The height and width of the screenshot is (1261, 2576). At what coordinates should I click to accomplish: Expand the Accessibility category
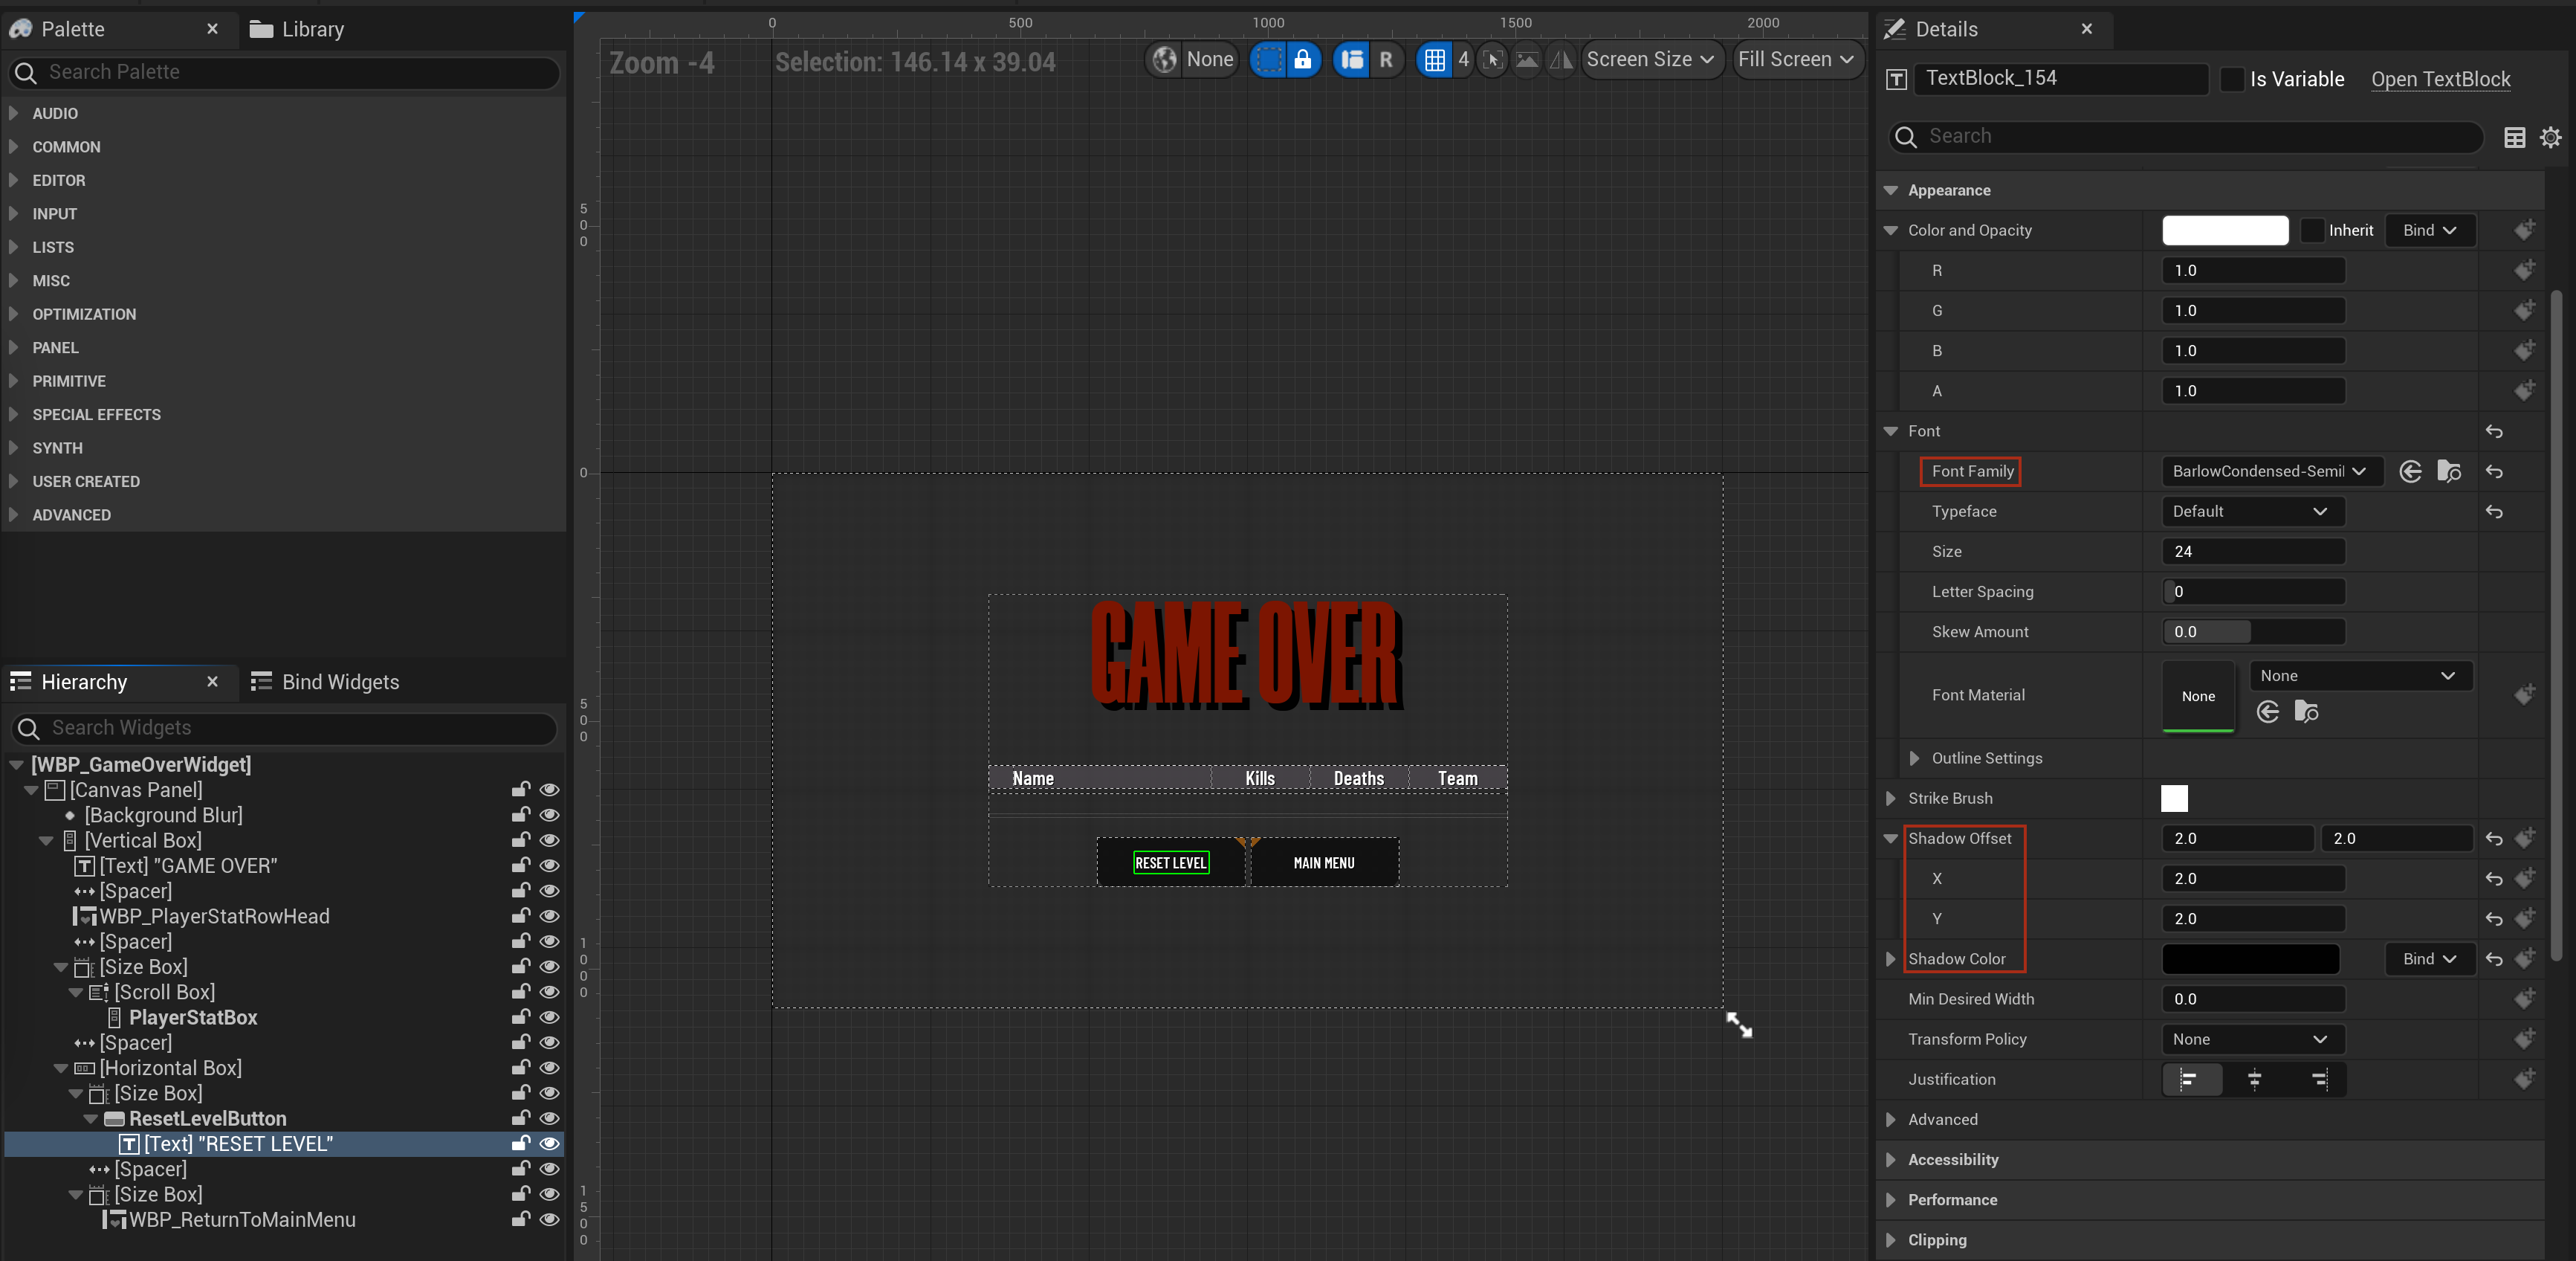coord(1890,1160)
